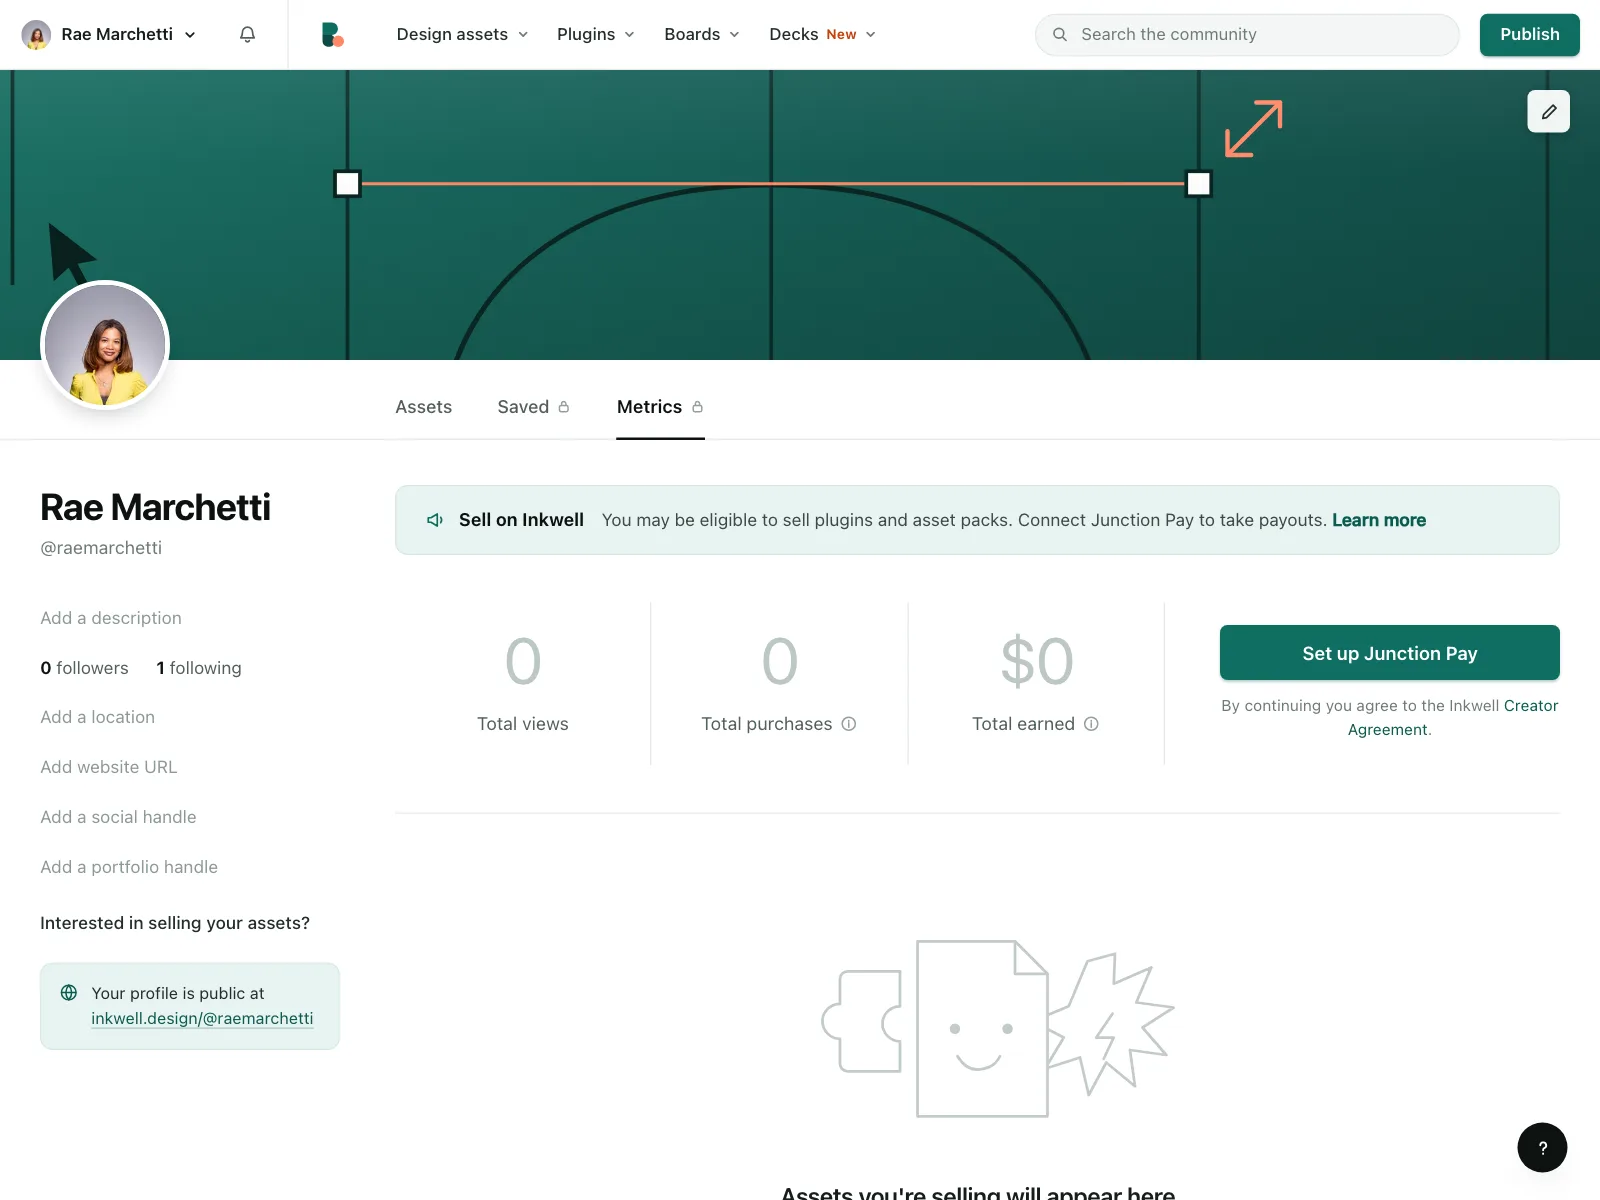Viewport: 1600px width, 1200px height.
Task: Click the Total purchases info icon
Action: tap(849, 724)
